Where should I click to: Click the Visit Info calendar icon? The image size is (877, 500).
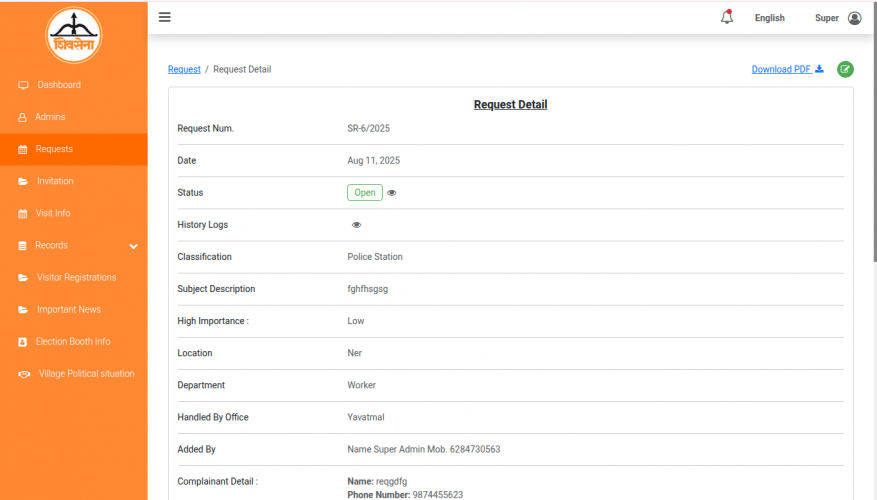click(x=22, y=214)
